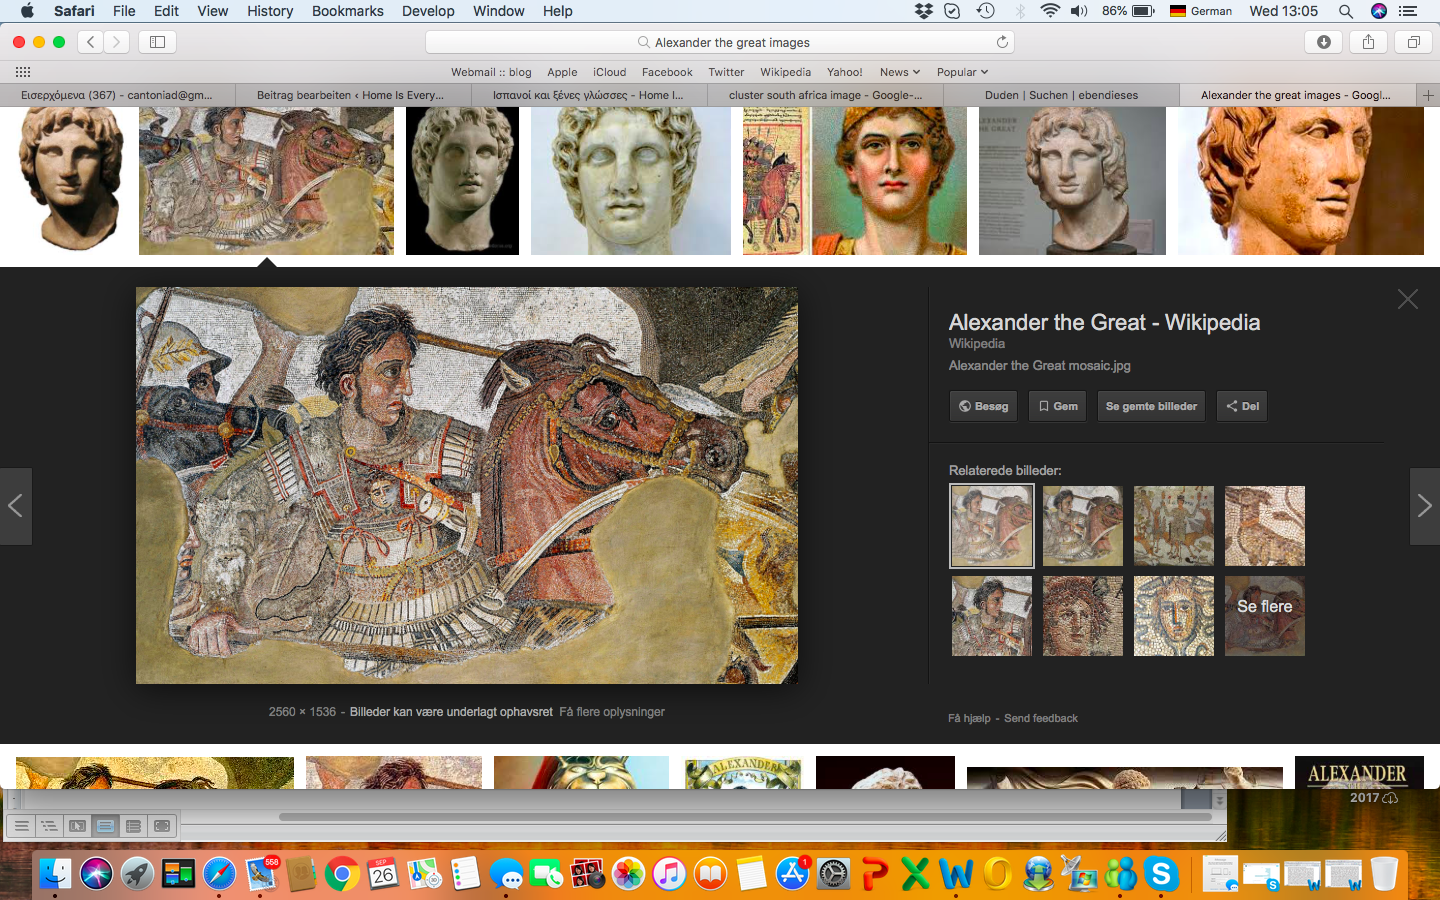Switch to the Gmail inbox tab
This screenshot has height=900, width=1440.
tap(117, 95)
